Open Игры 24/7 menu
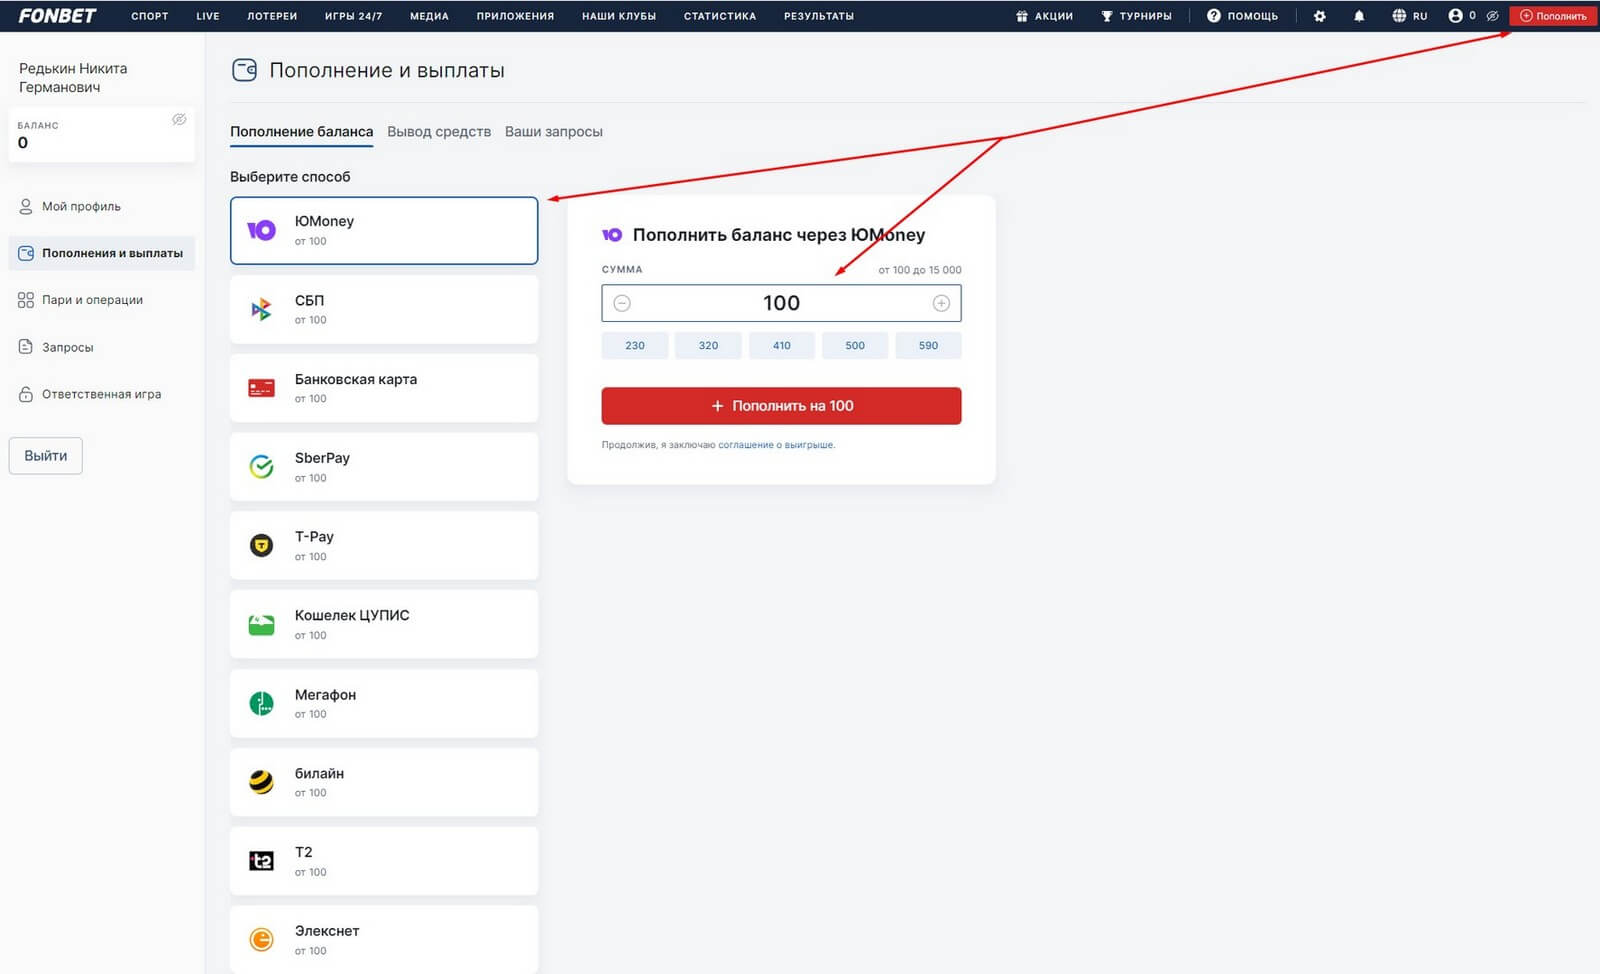The width and height of the screenshot is (1600, 974). (353, 16)
